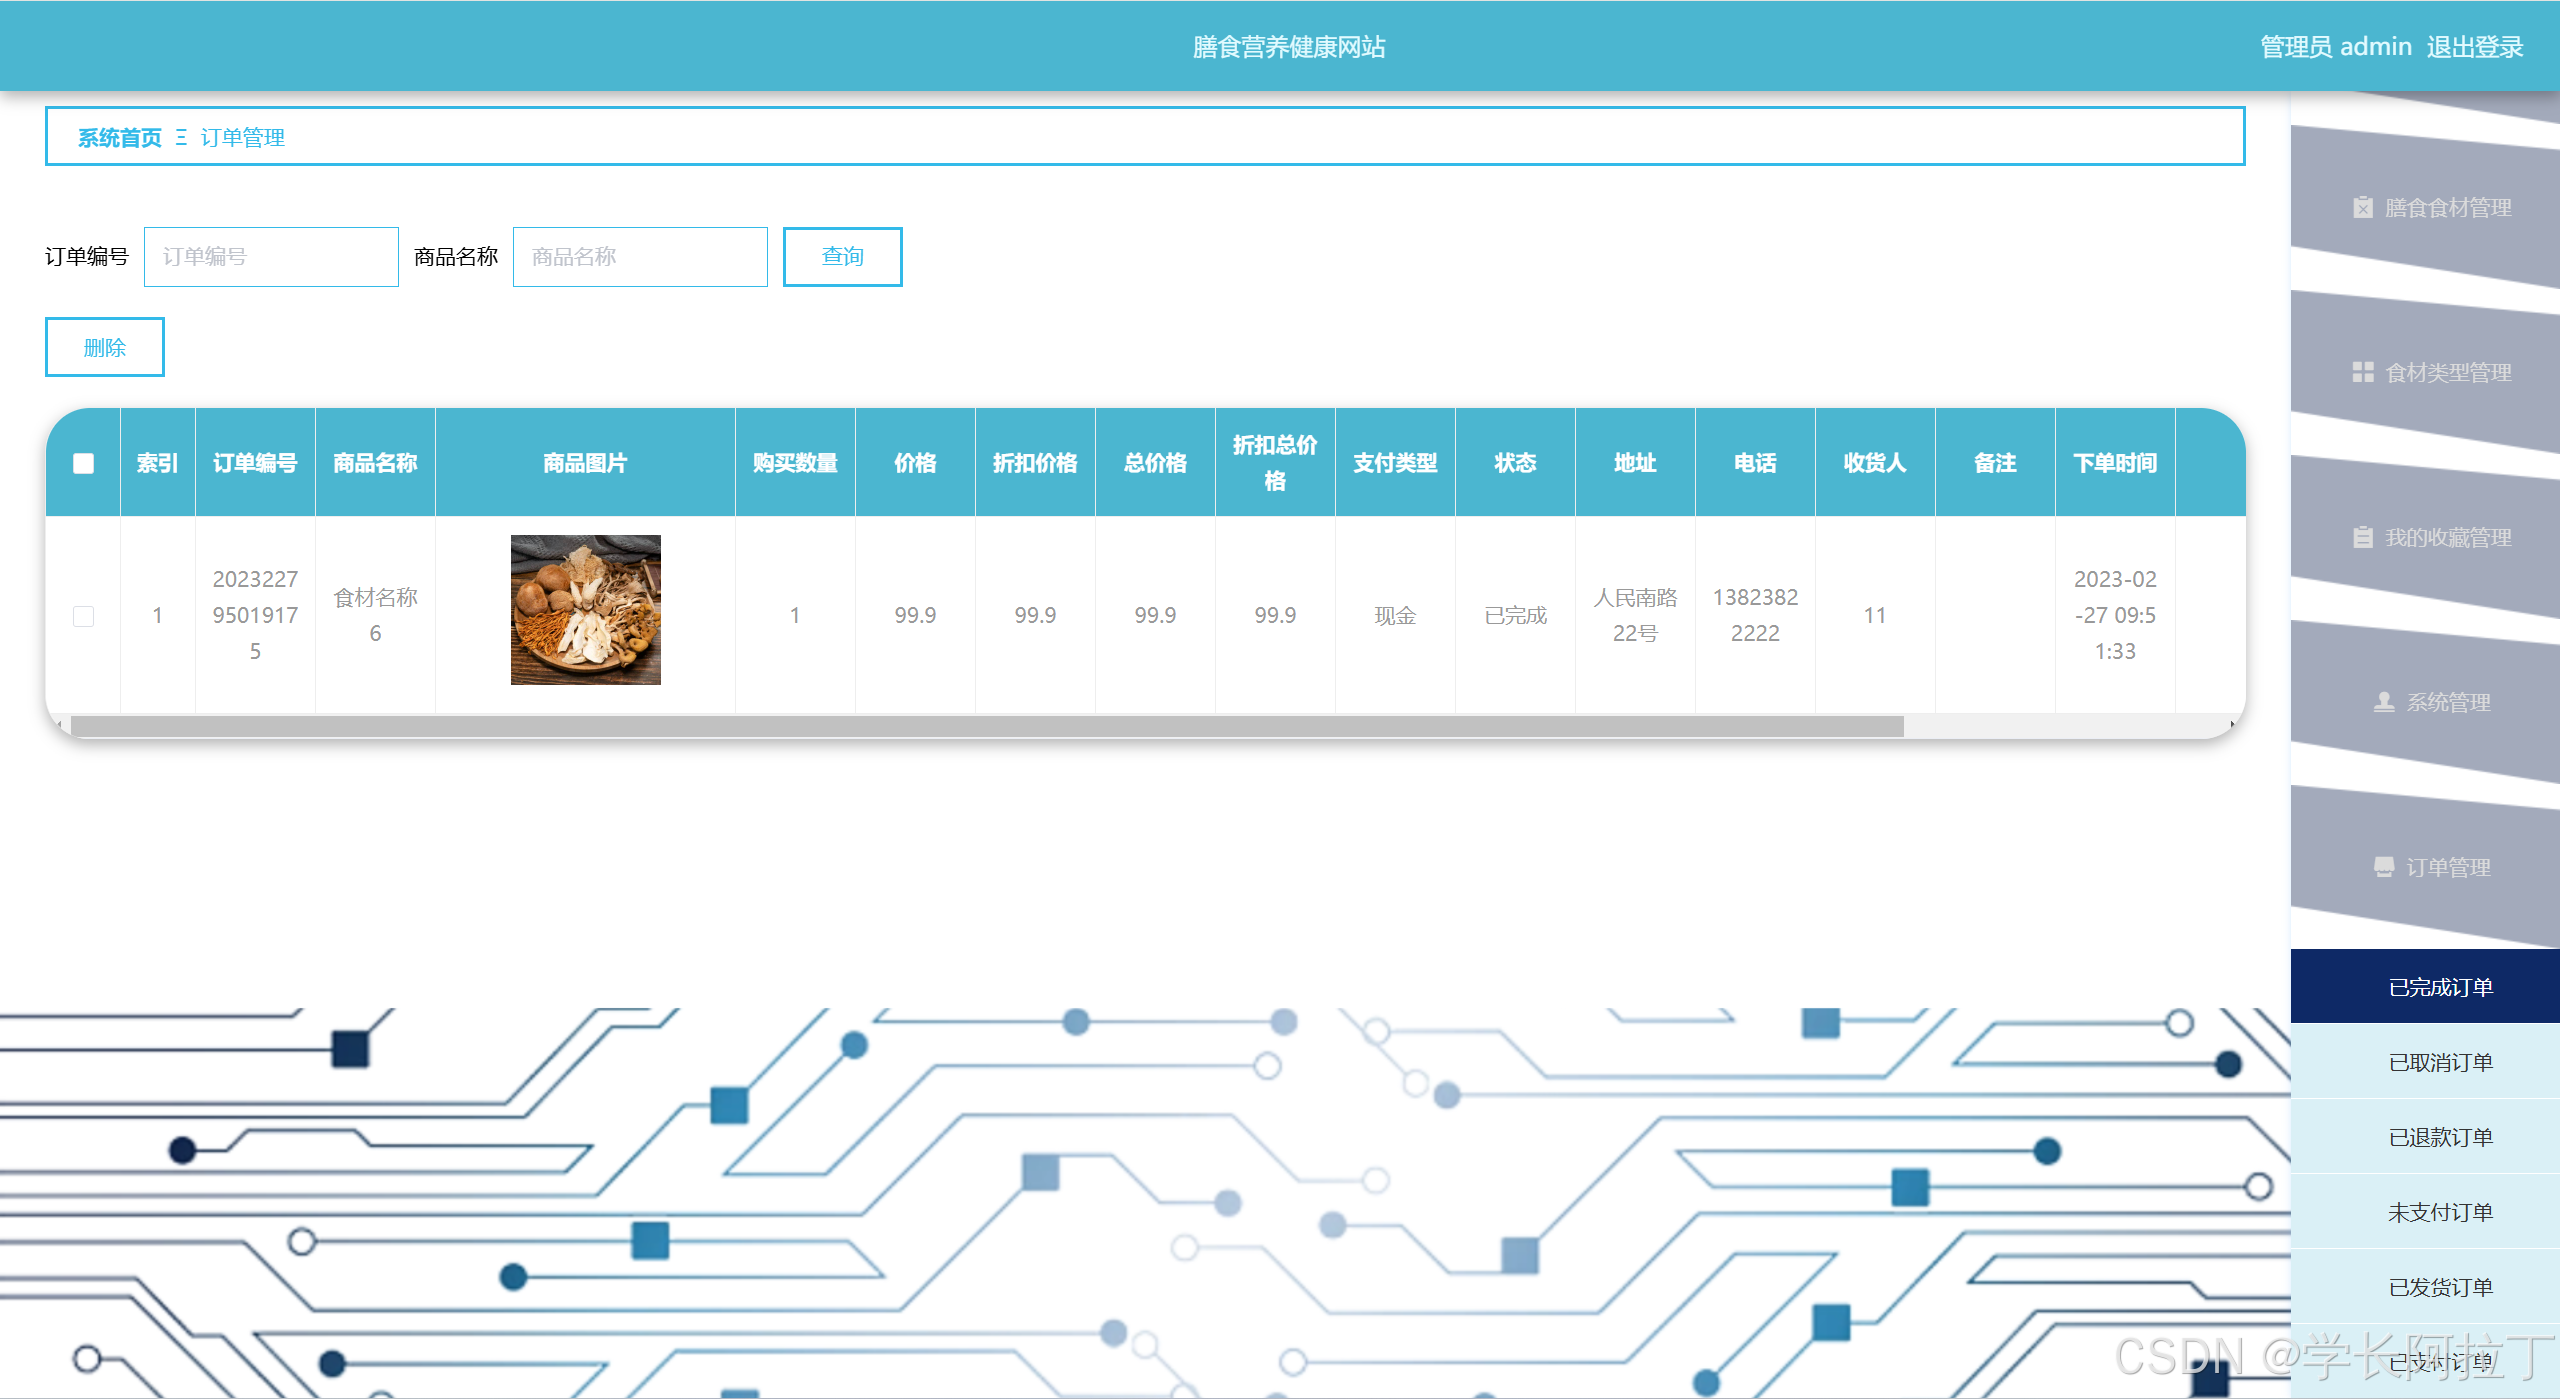The image size is (2560, 1399).
Task: Click the 系统管理 user icon
Action: point(2384,702)
